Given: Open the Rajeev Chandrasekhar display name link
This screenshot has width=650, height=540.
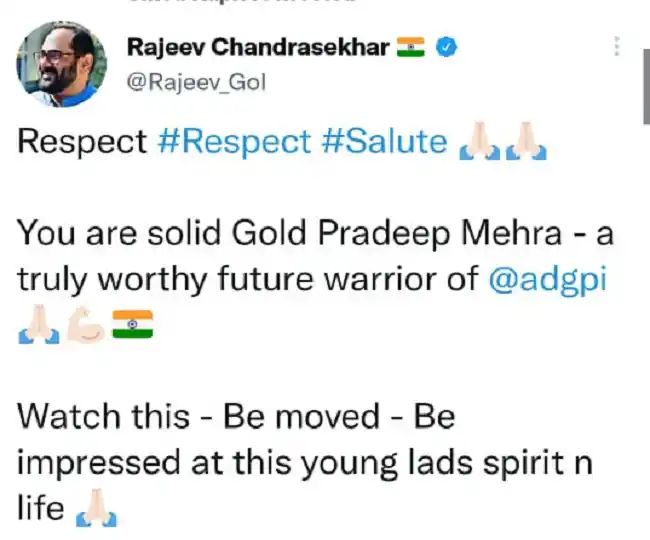Looking at the screenshot, I should coord(257,49).
